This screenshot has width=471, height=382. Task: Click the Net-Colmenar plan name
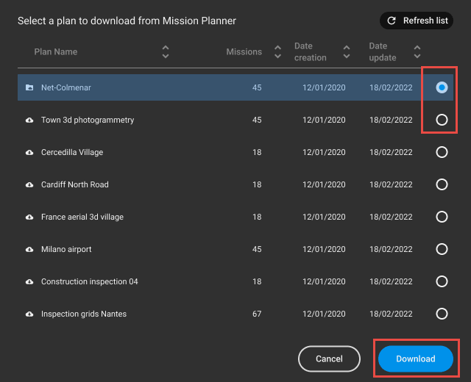(x=66, y=88)
